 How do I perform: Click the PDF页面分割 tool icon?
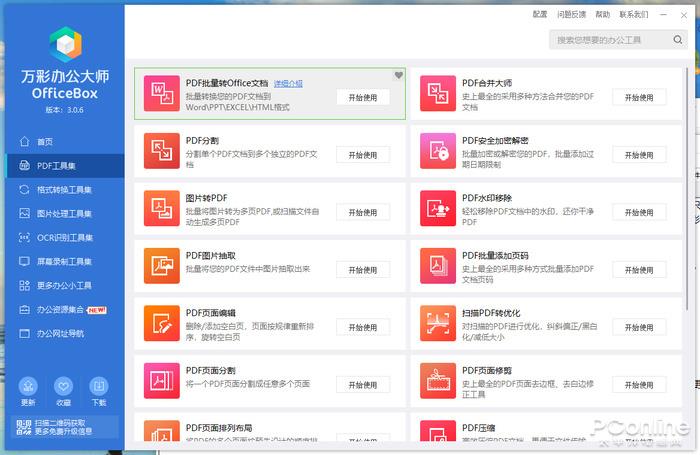[162, 381]
